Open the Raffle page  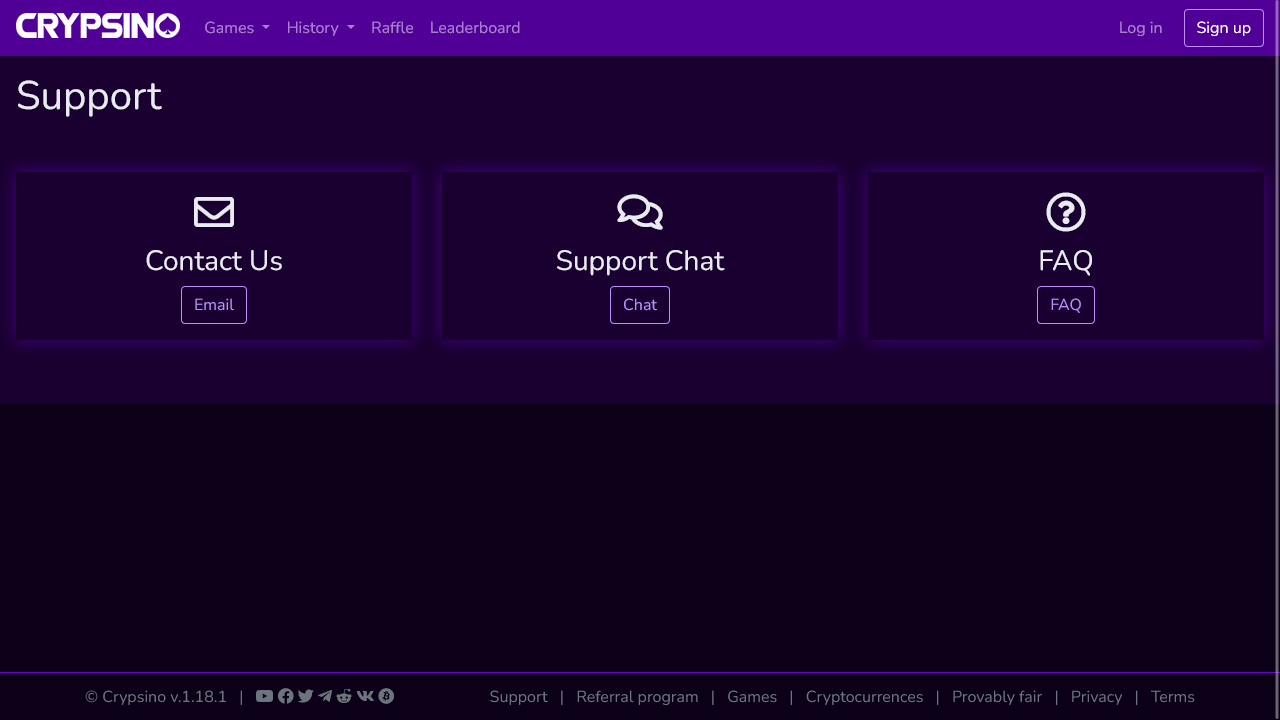point(392,28)
